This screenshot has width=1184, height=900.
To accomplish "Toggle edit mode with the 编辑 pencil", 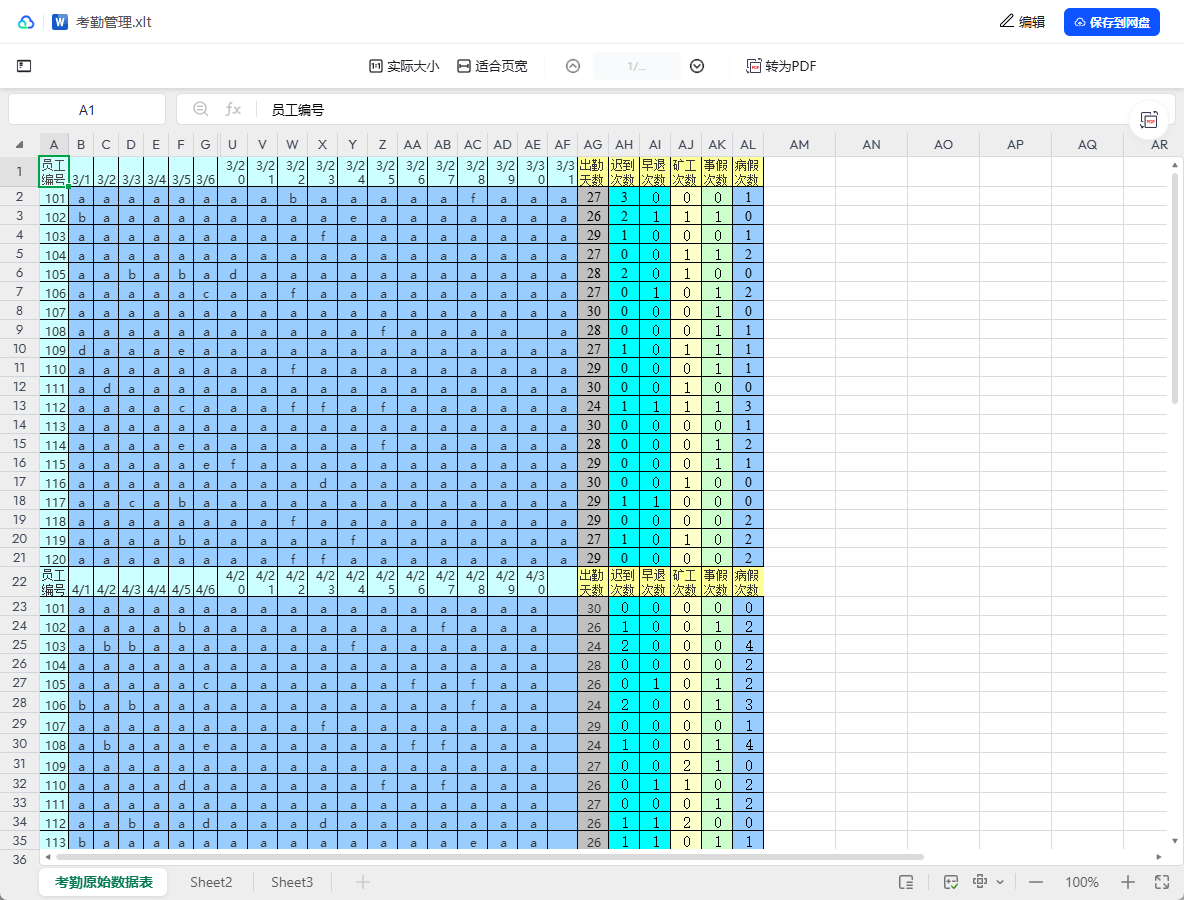I will point(1021,21).
